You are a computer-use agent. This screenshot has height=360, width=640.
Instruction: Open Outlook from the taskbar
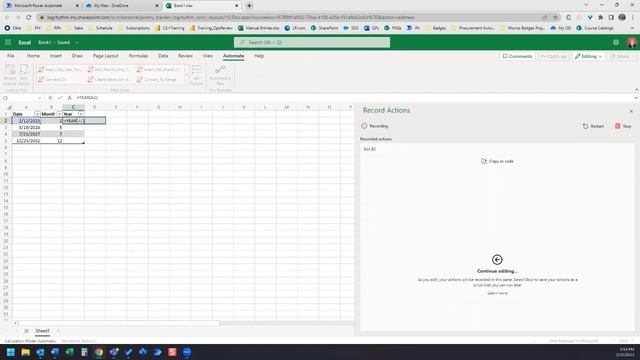coord(40,352)
